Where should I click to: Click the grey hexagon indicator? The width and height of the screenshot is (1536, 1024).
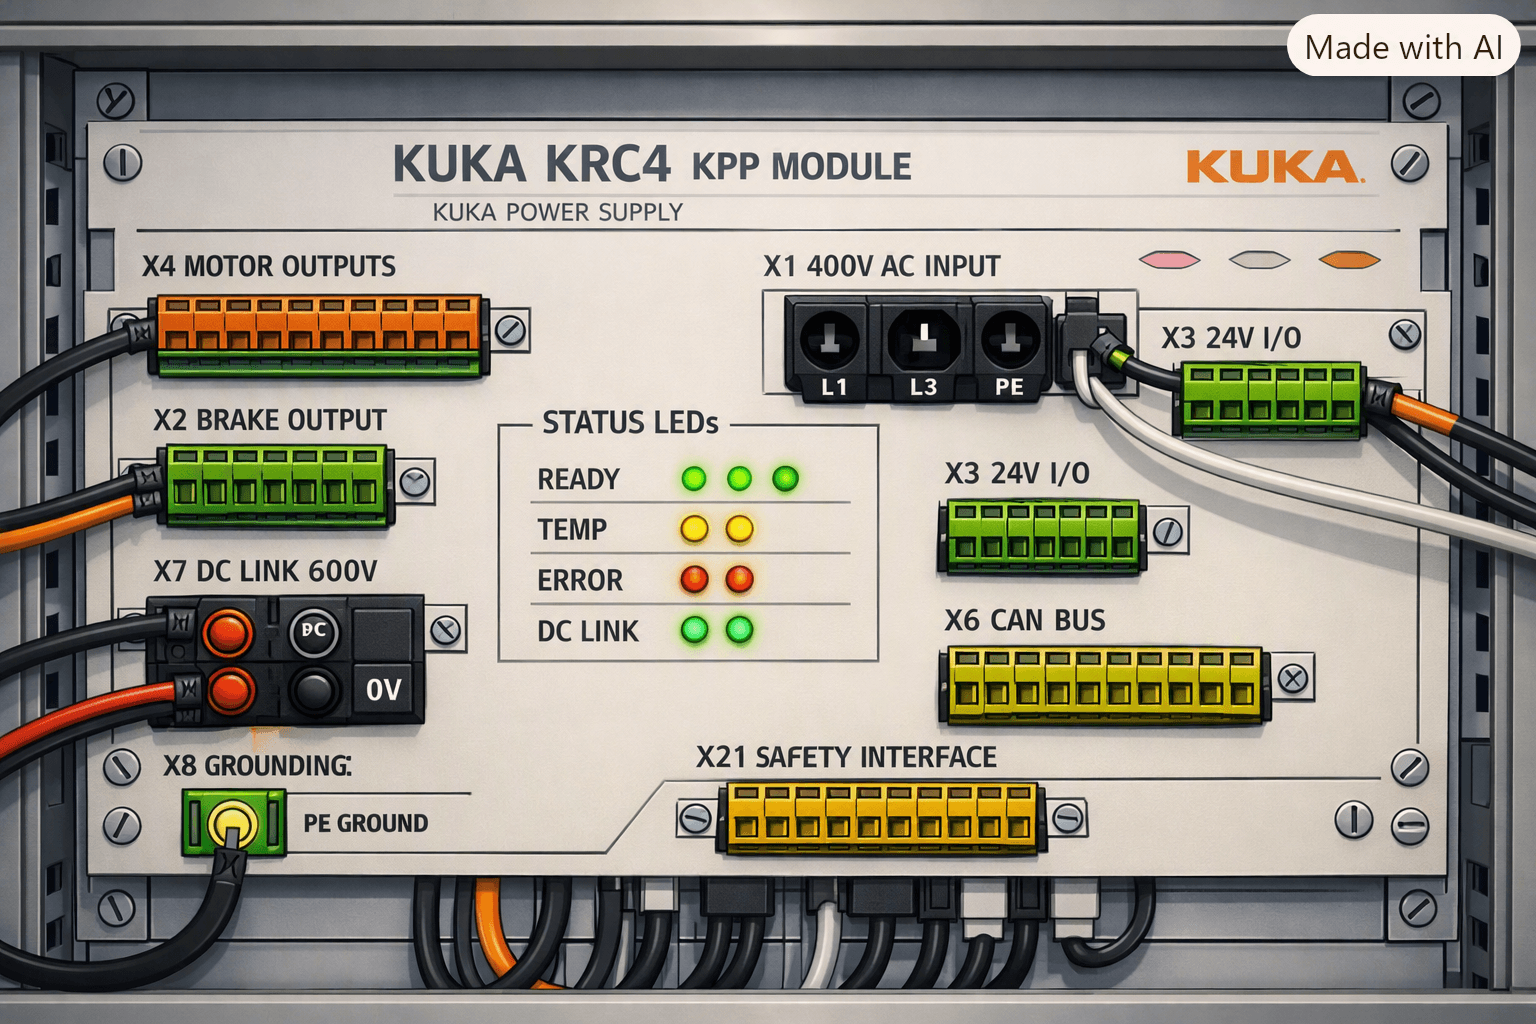1259,260
